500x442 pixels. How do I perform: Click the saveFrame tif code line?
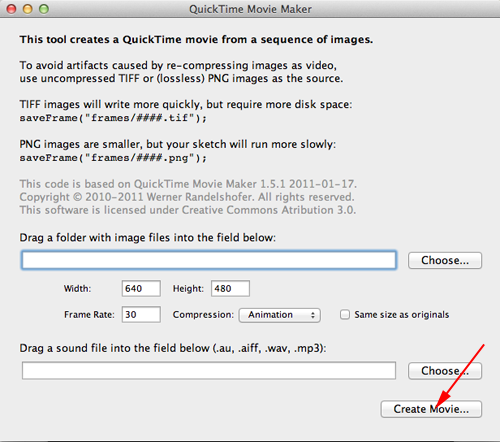(x=113, y=118)
